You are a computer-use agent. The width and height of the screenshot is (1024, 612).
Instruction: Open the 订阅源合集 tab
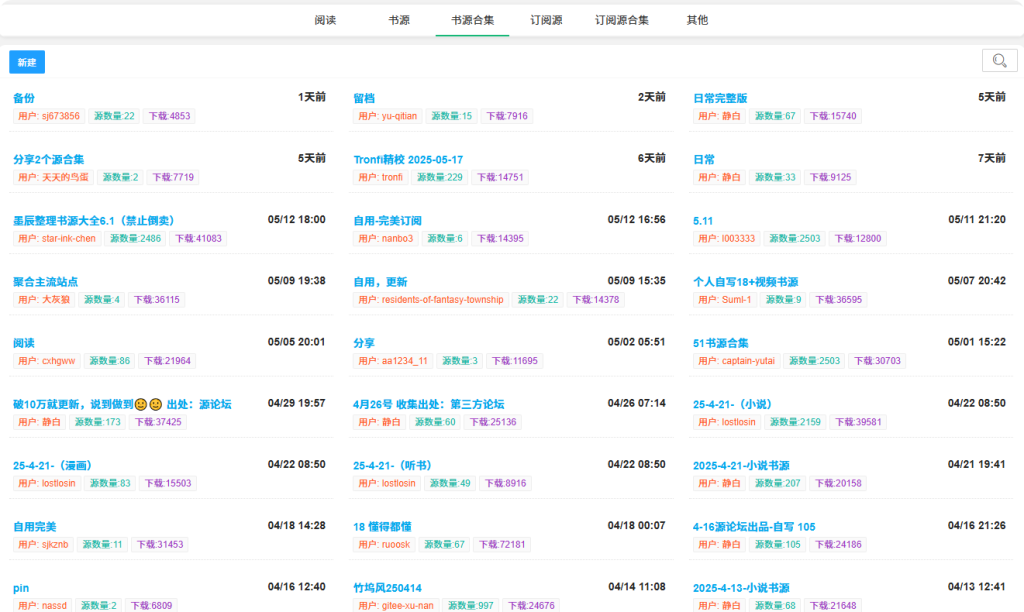(x=622, y=20)
